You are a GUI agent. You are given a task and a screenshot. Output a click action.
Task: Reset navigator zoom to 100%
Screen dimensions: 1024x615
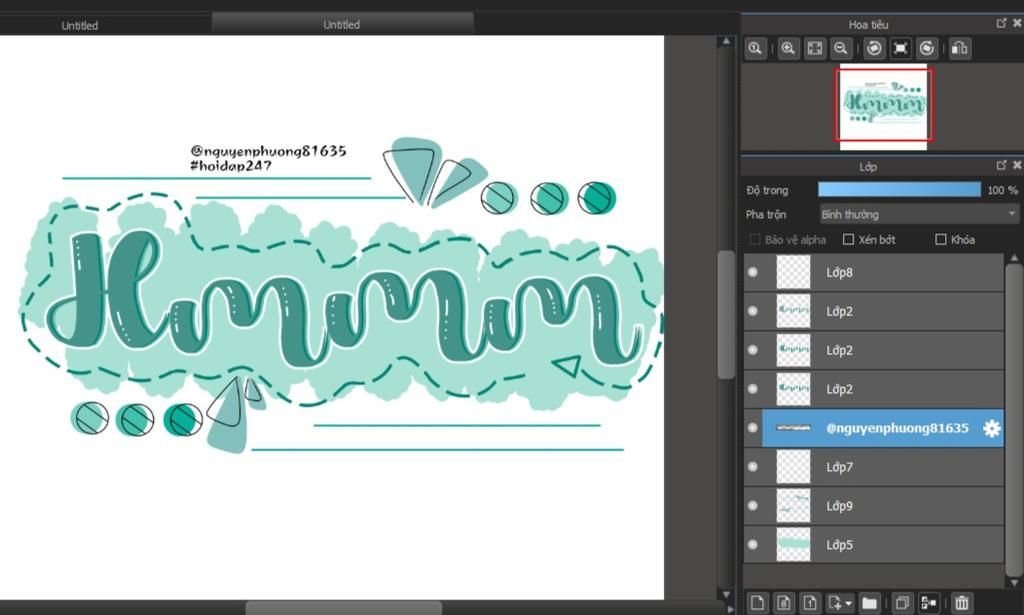(756, 48)
